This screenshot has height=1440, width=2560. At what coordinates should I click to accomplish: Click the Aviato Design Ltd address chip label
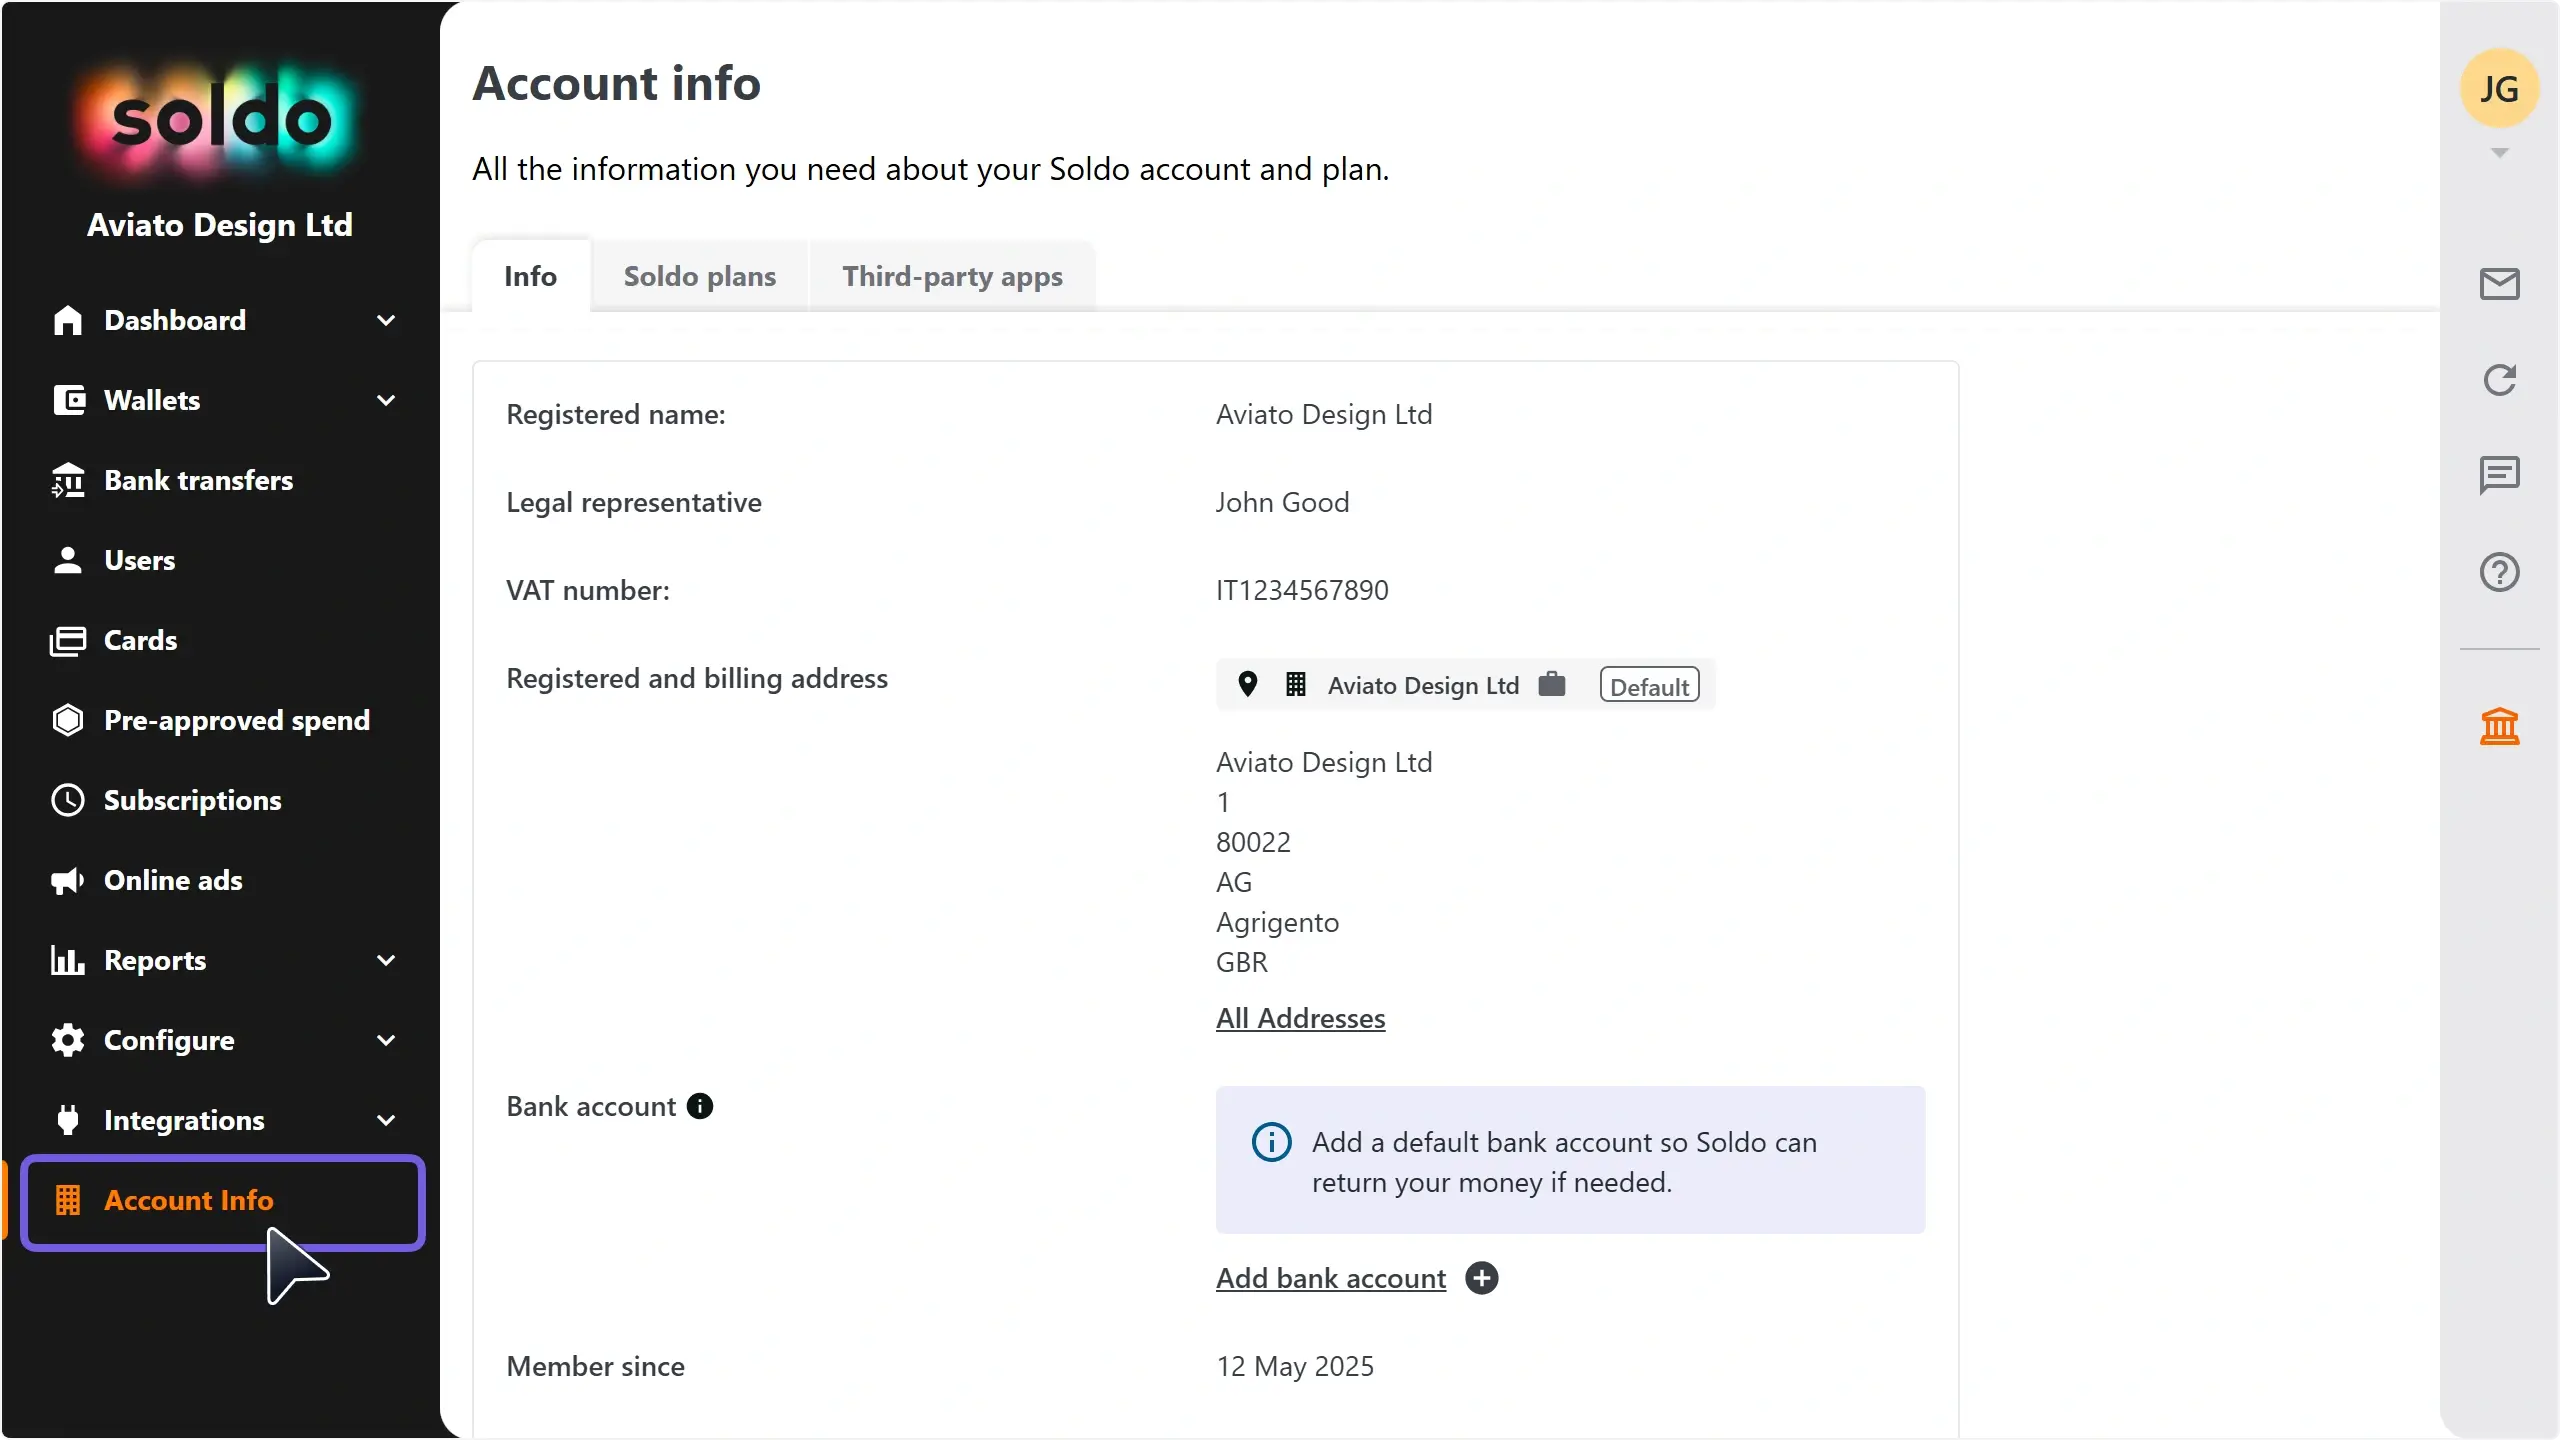[x=1423, y=685]
